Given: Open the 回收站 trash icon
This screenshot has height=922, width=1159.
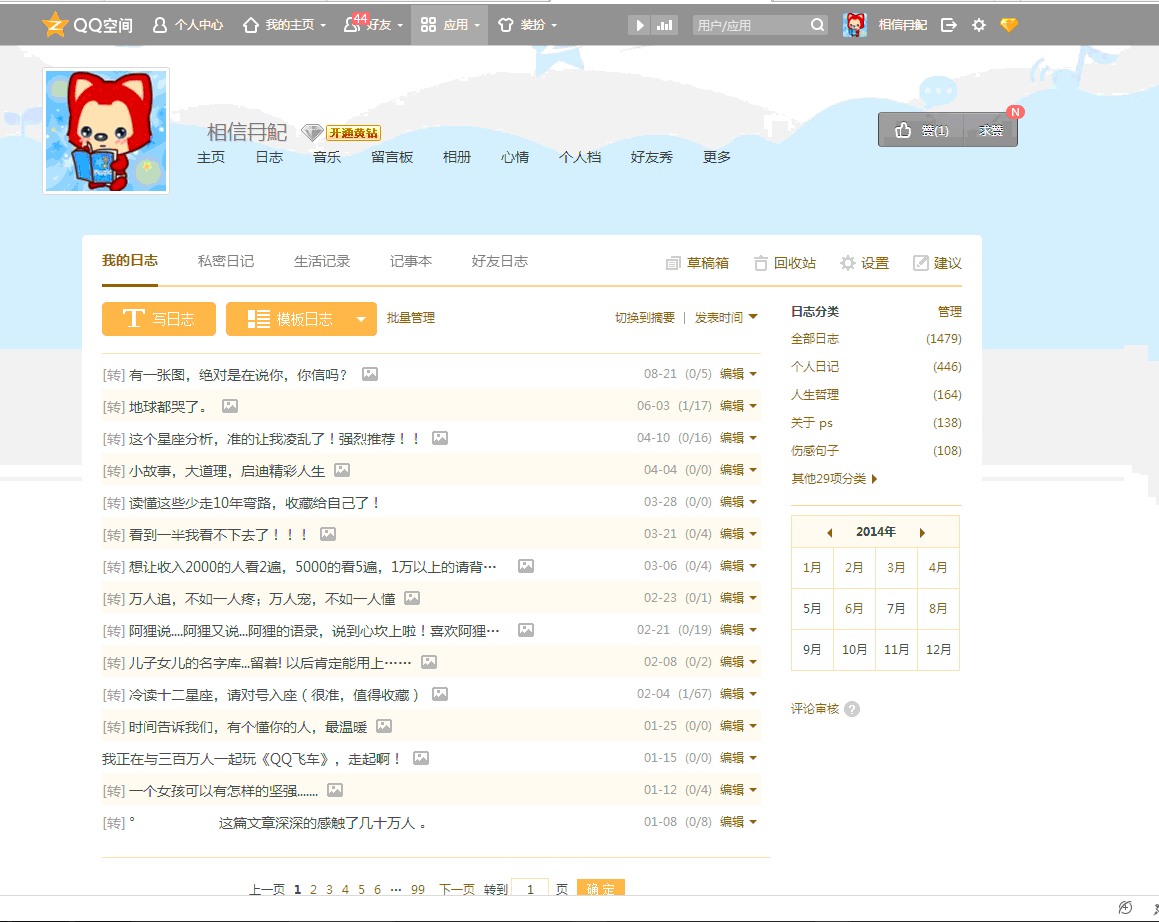Looking at the screenshot, I should 761,263.
